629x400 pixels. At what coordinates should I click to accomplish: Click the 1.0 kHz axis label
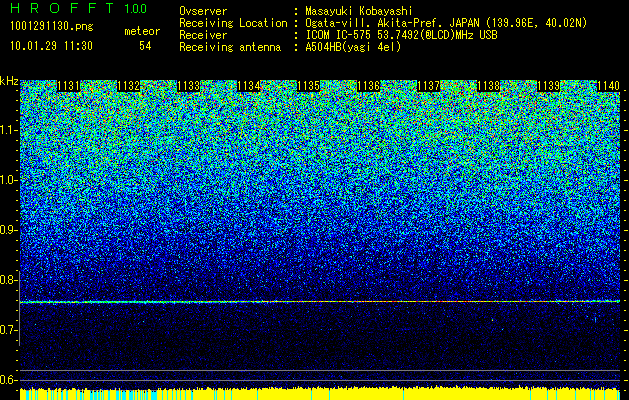coord(8,180)
